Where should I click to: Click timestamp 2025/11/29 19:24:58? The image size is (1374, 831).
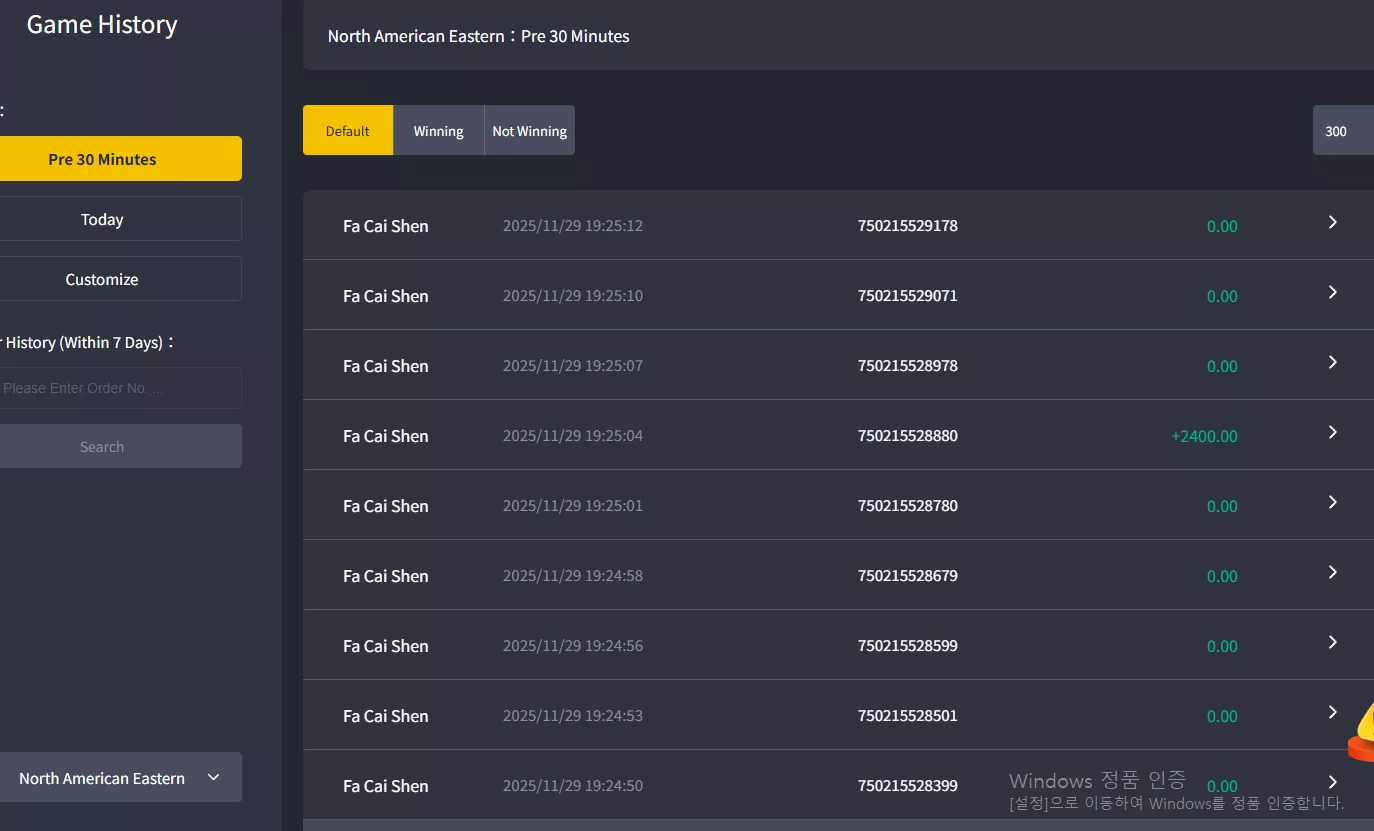pyautogui.click(x=573, y=576)
